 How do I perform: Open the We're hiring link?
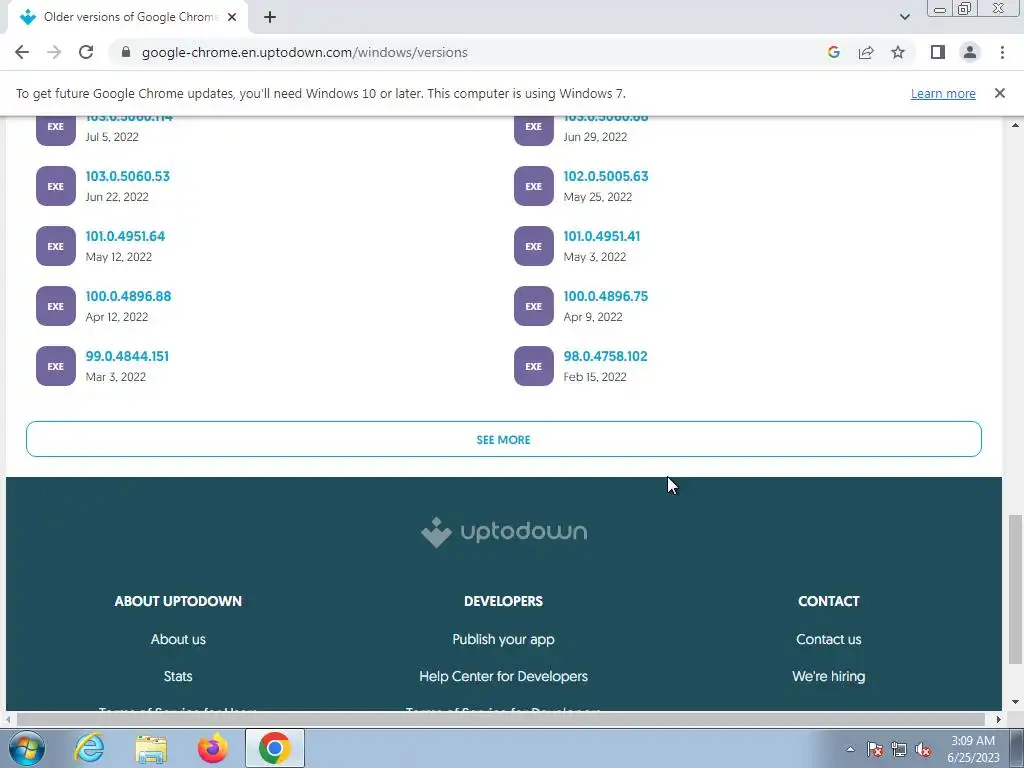(829, 676)
